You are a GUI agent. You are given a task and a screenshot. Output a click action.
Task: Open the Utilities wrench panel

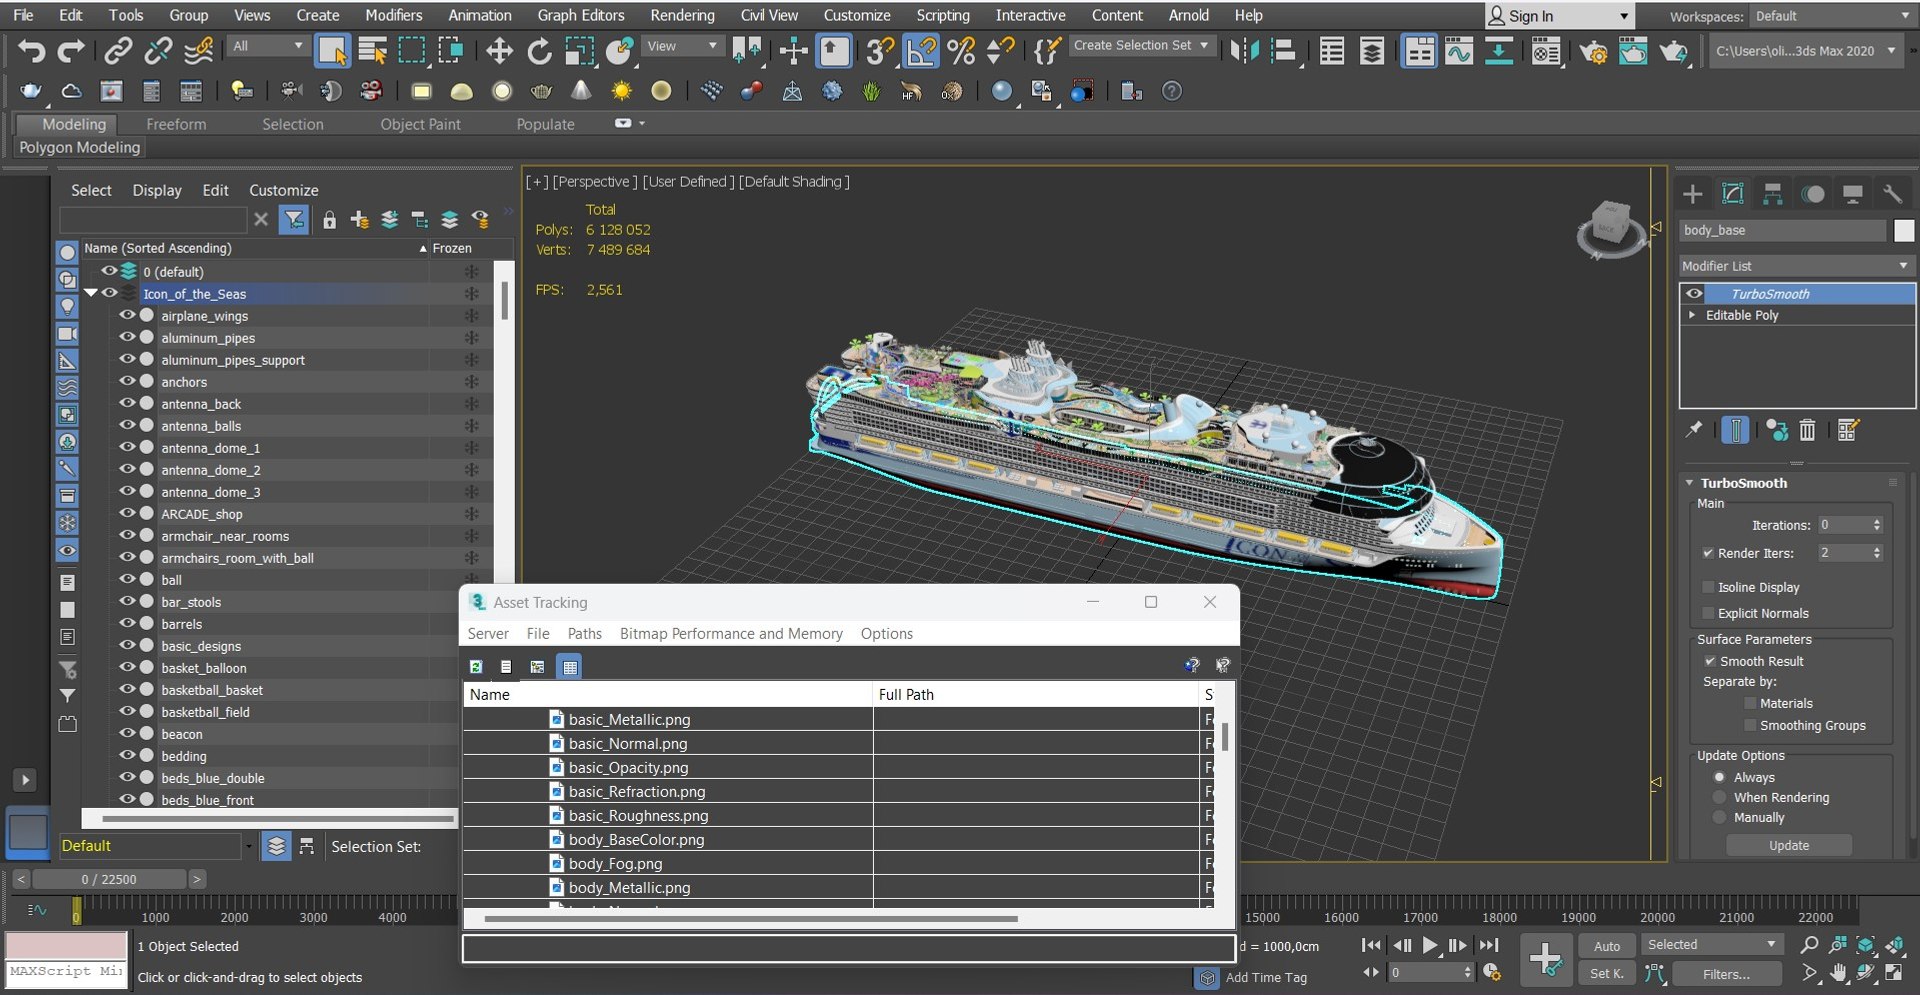[x=1892, y=194]
